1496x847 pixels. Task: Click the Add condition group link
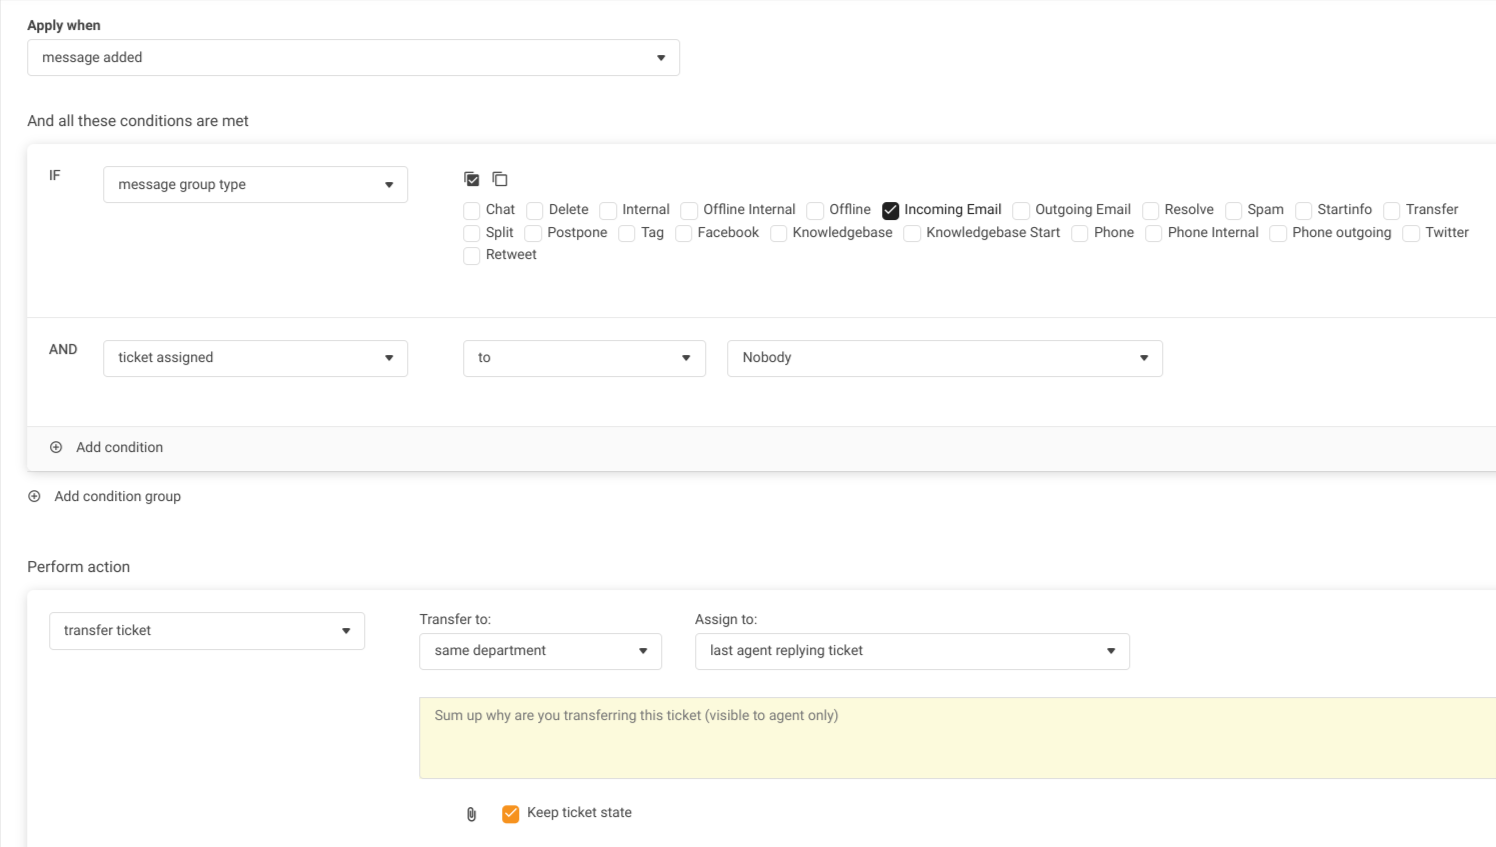point(117,496)
